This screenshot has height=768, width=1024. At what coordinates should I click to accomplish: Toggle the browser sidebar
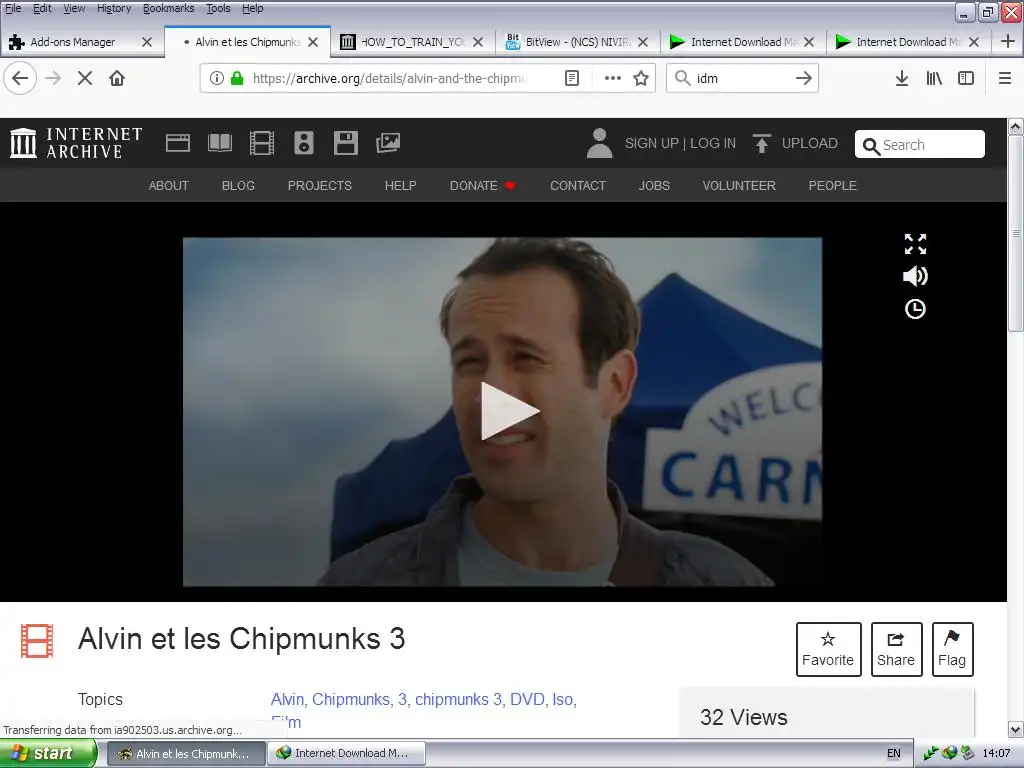tap(966, 78)
